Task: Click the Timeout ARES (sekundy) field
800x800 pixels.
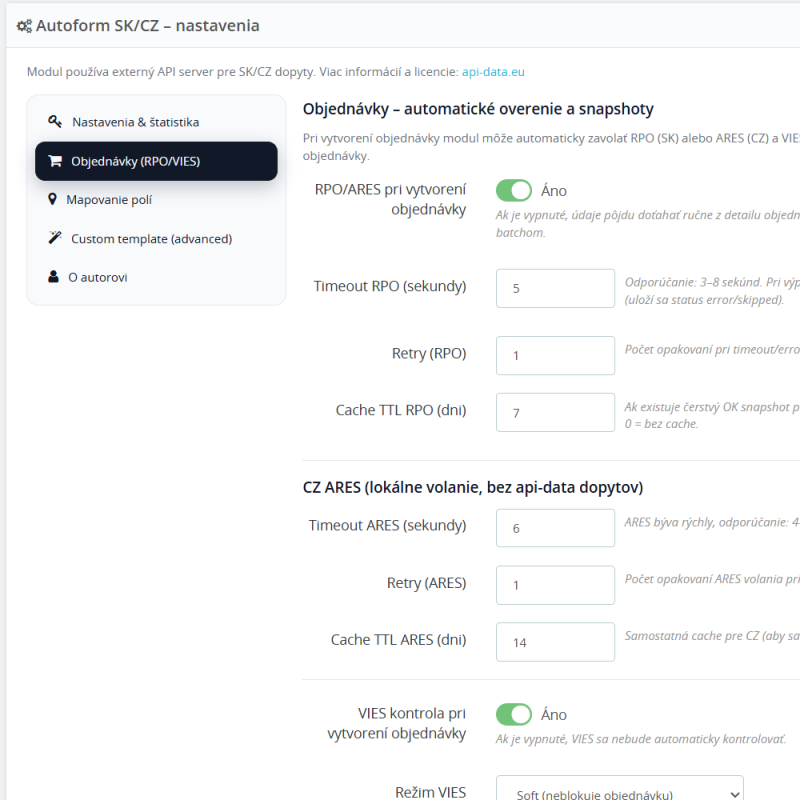Action: pyautogui.click(x=555, y=528)
